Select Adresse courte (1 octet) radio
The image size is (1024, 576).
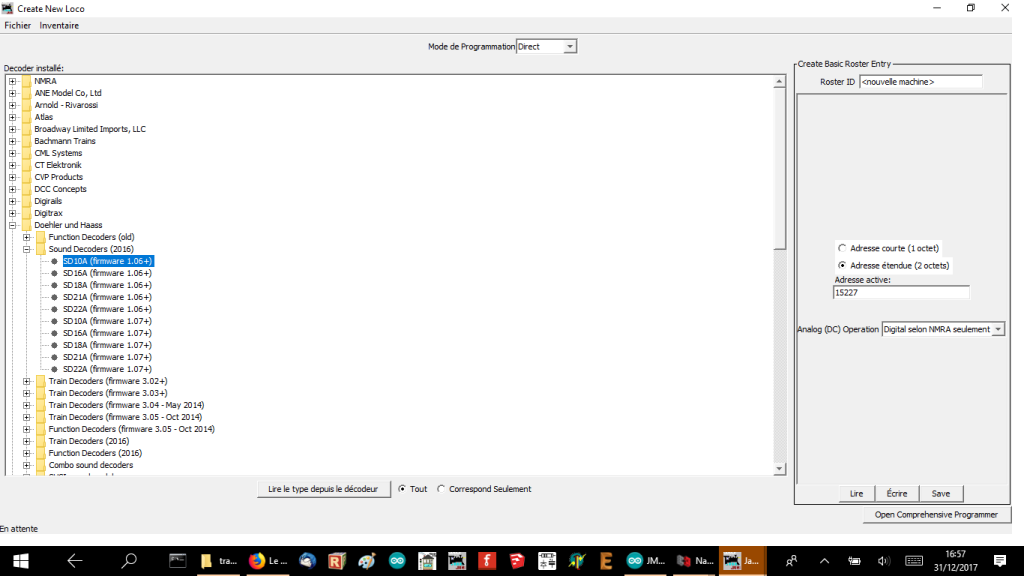tap(842, 248)
